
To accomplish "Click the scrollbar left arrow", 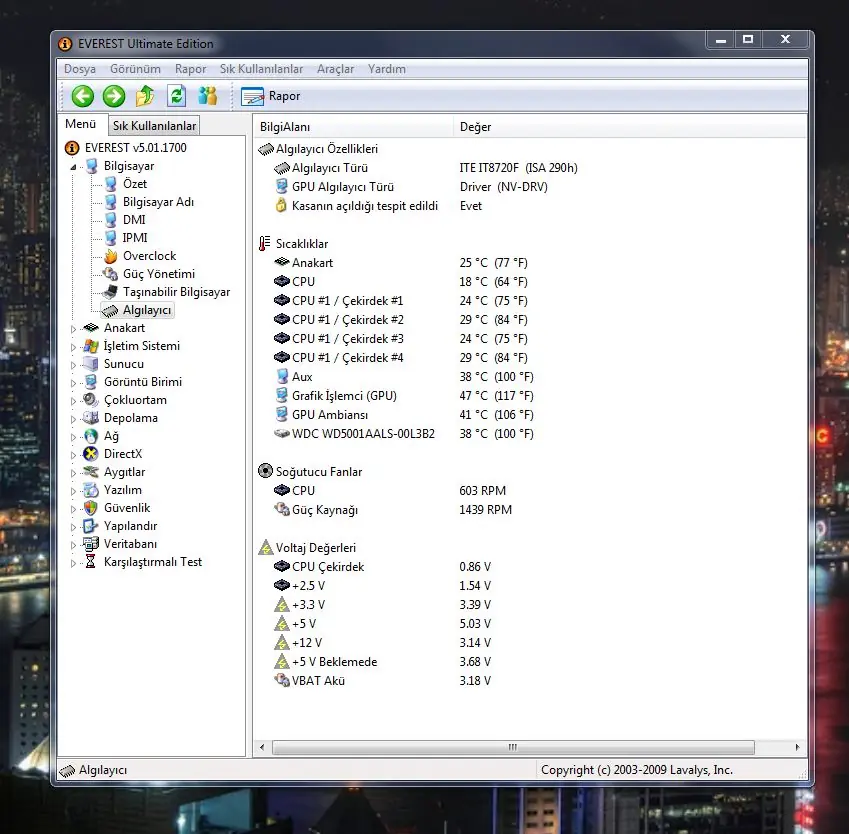I will (263, 747).
